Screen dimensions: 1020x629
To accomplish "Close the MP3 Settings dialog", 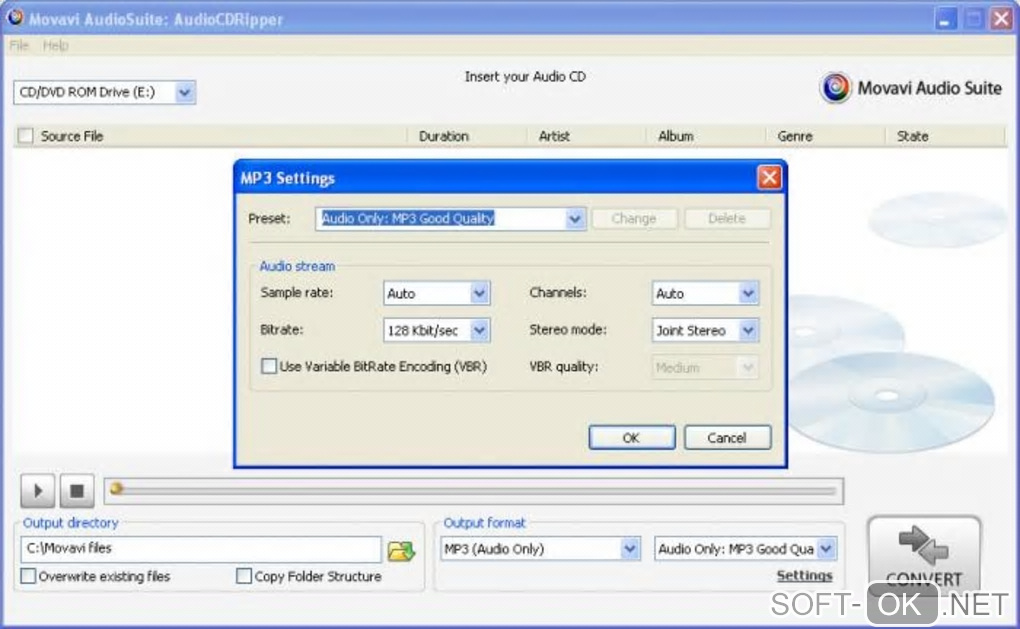I will (770, 177).
